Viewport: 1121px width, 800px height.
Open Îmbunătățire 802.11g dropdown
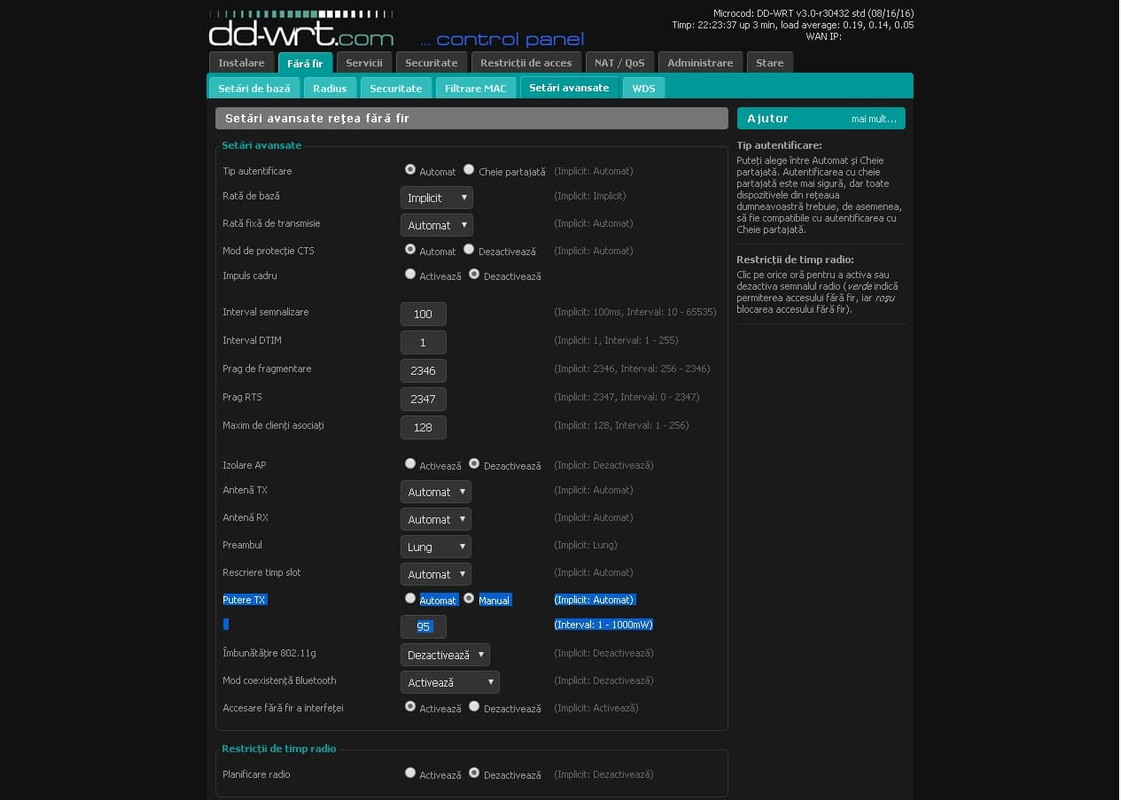point(445,655)
